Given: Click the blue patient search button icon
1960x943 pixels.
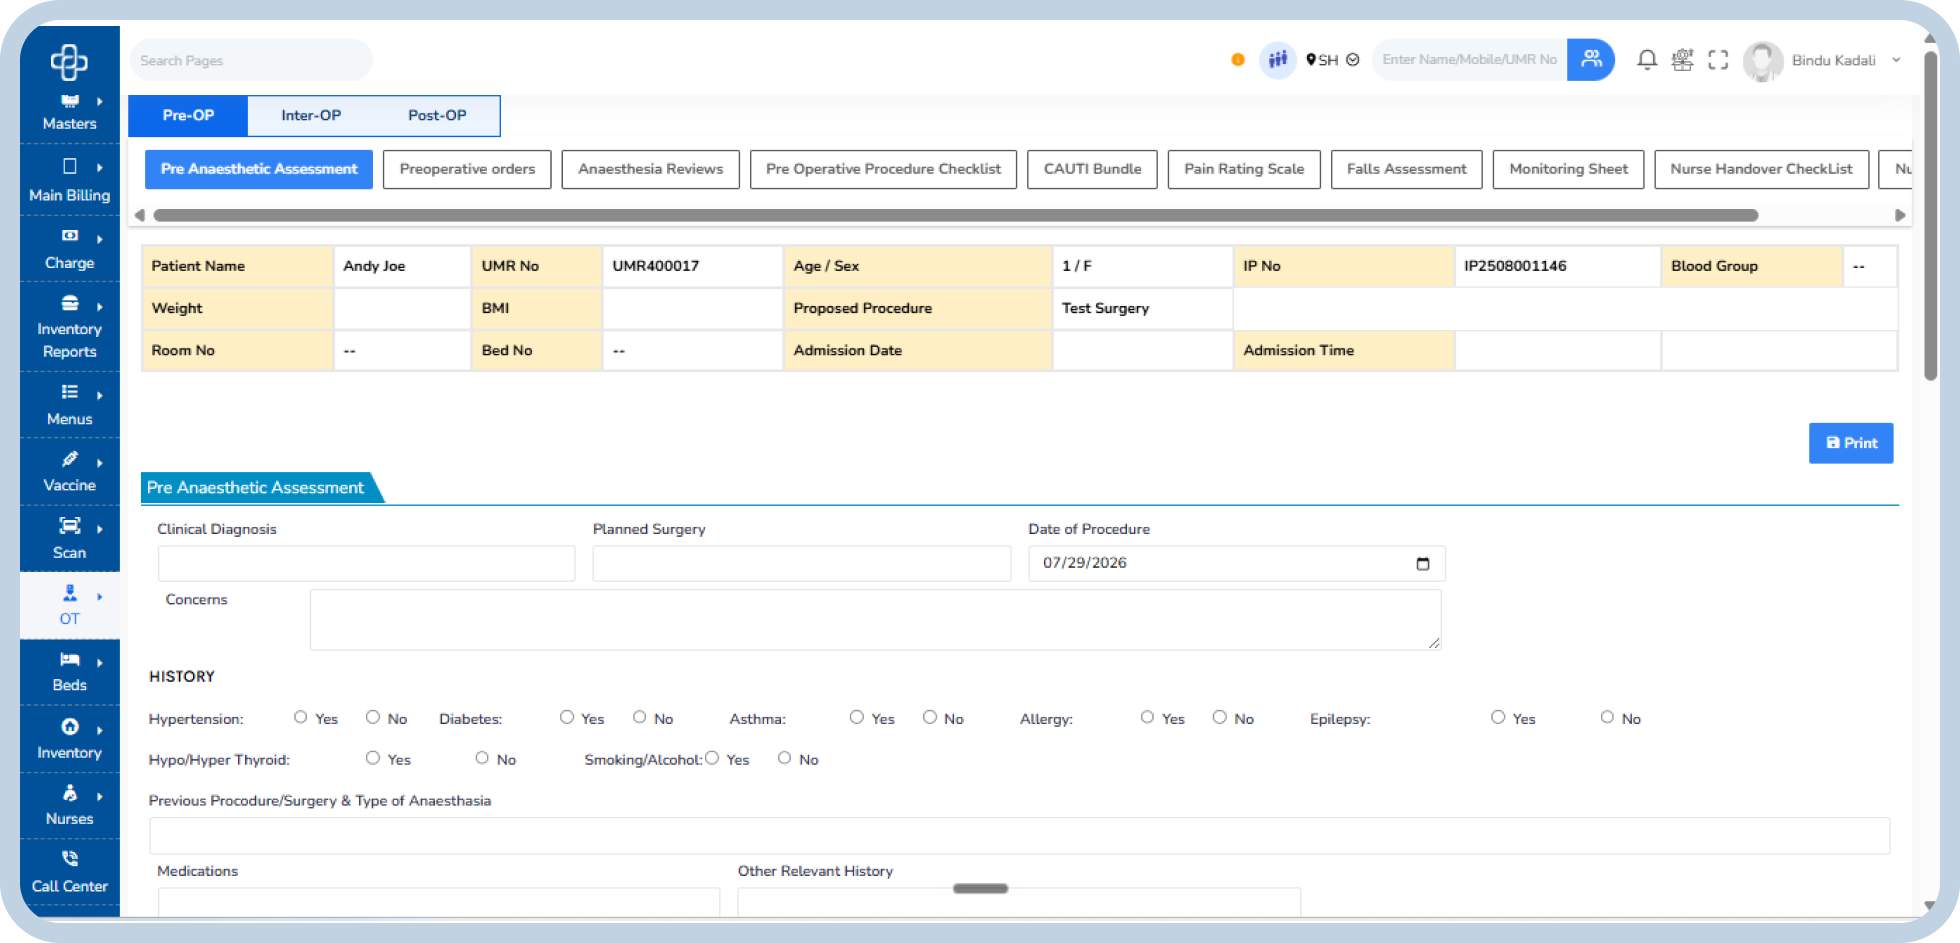Looking at the screenshot, I should tap(1591, 60).
